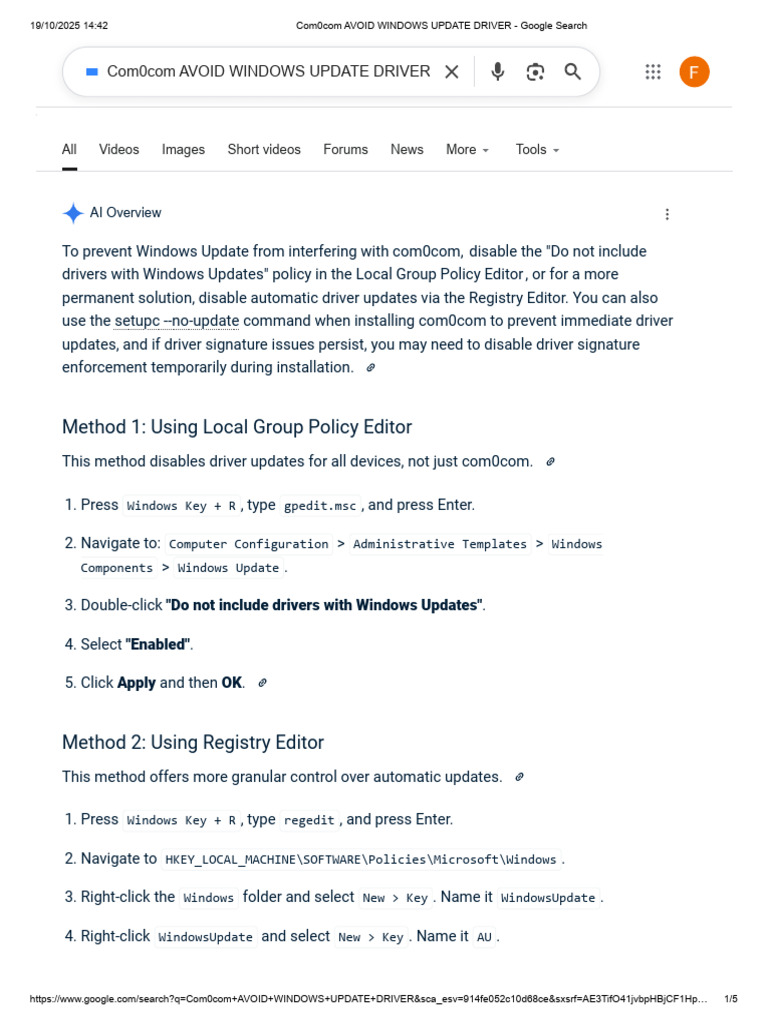Click the 'Computer Configuration' code text
The width and height of the screenshot is (768, 1024).
(x=249, y=544)
